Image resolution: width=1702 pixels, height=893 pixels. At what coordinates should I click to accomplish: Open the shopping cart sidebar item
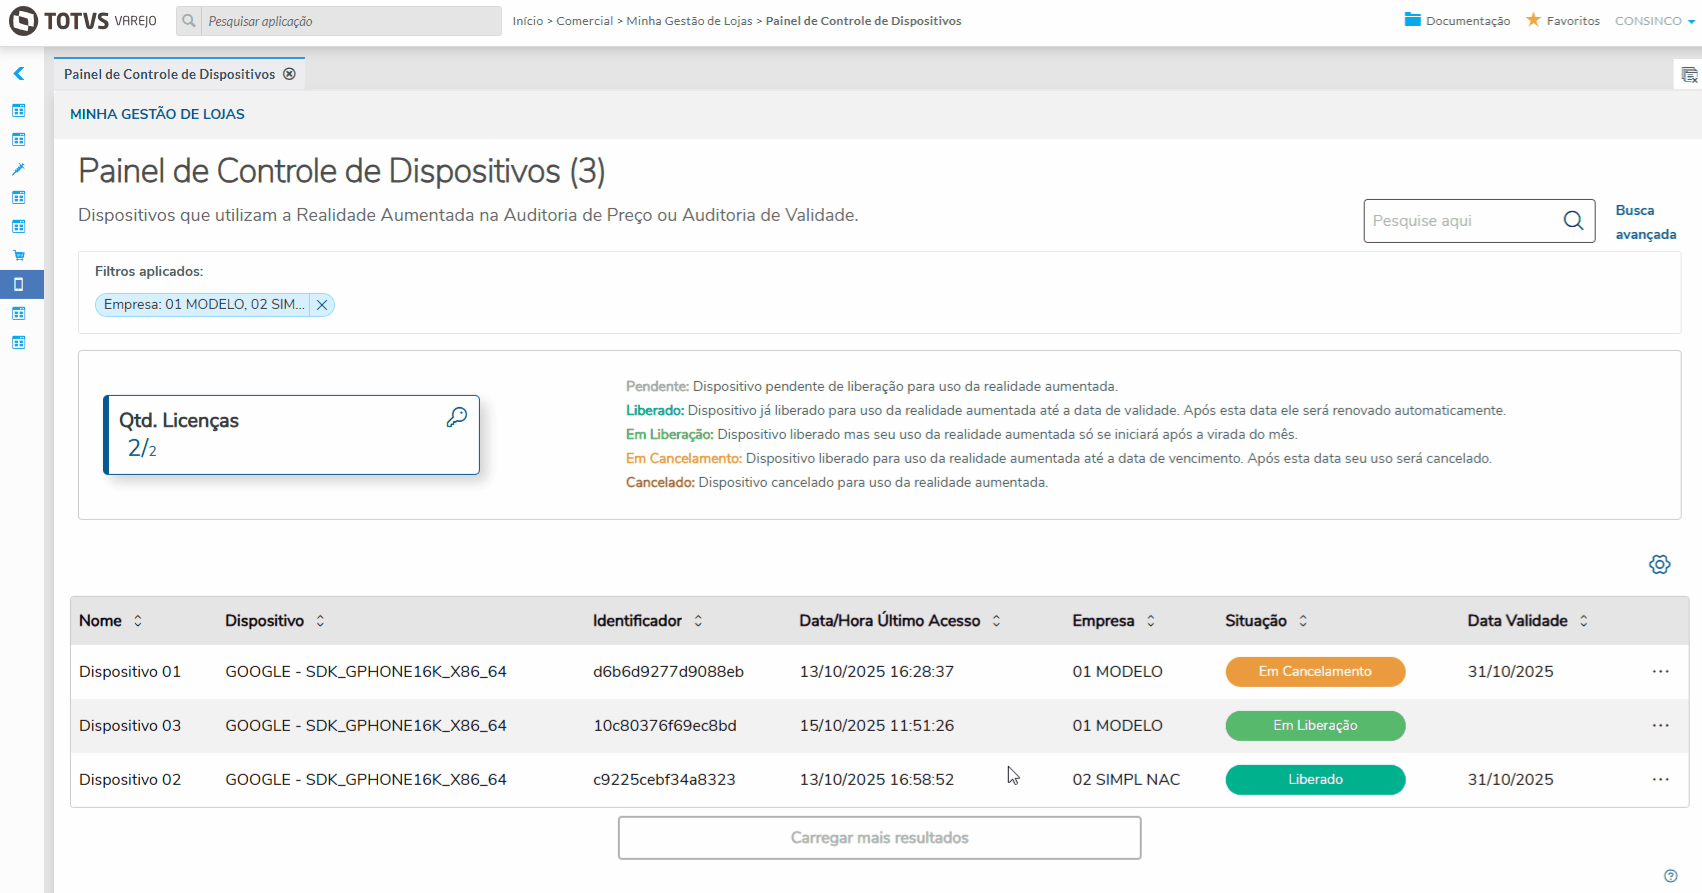click(x=19, y=256)
